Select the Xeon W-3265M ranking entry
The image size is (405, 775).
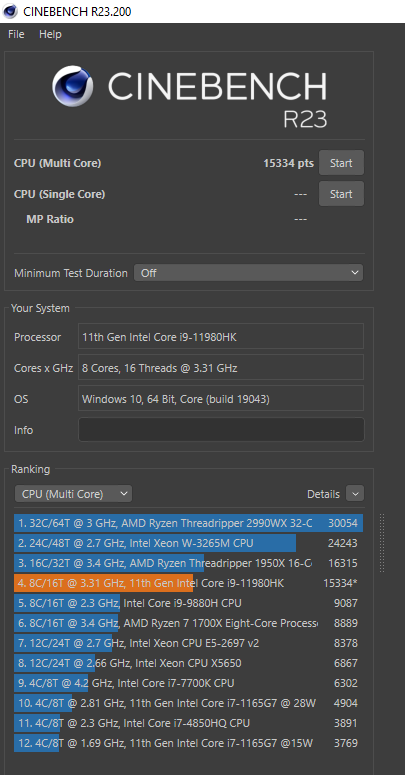point(188,543)
